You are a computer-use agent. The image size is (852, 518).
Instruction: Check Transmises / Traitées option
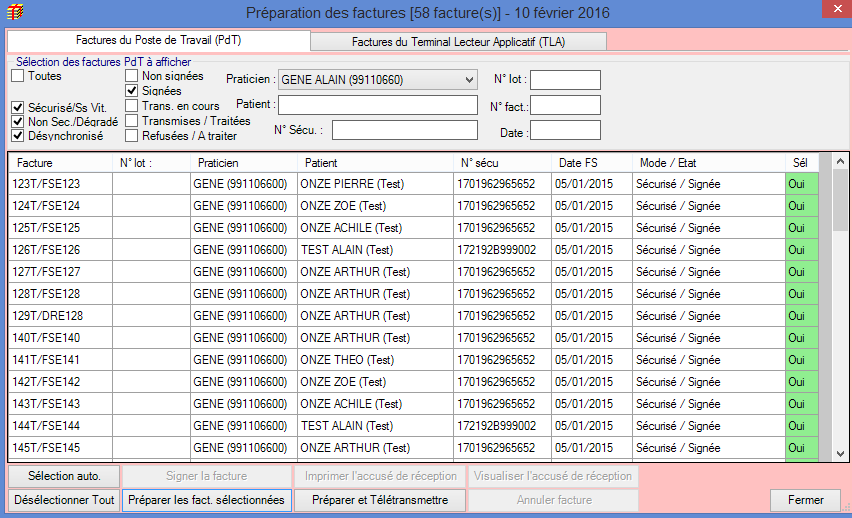(x=132, y=121)
